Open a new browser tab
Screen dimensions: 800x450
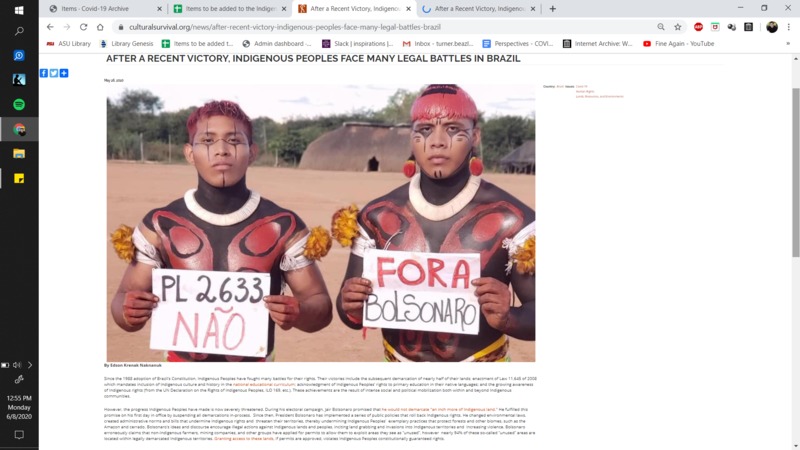pyautogui.click(x=553, y=9)
